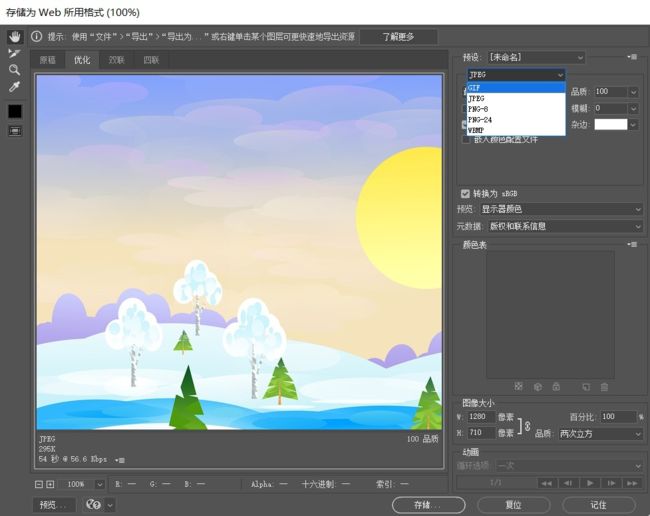Viewport: 650px width, 516px height.
Task: Click the 复位 reset button
Action: coord(514,505)
